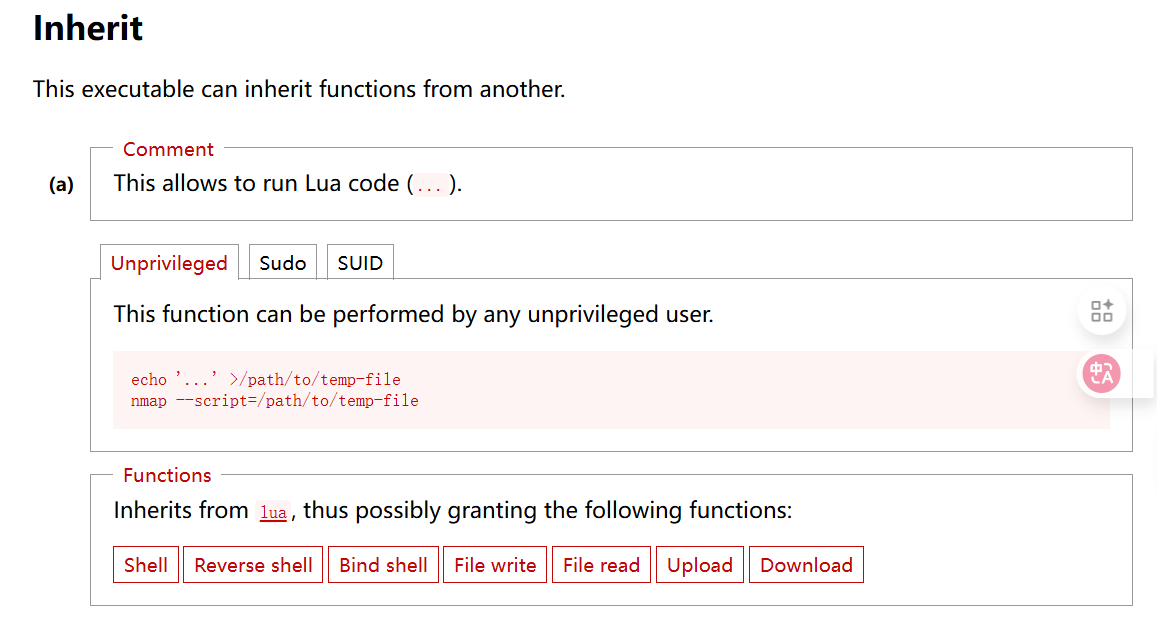
Task: Click the (a) example label
Action: (x=62, y=185)
